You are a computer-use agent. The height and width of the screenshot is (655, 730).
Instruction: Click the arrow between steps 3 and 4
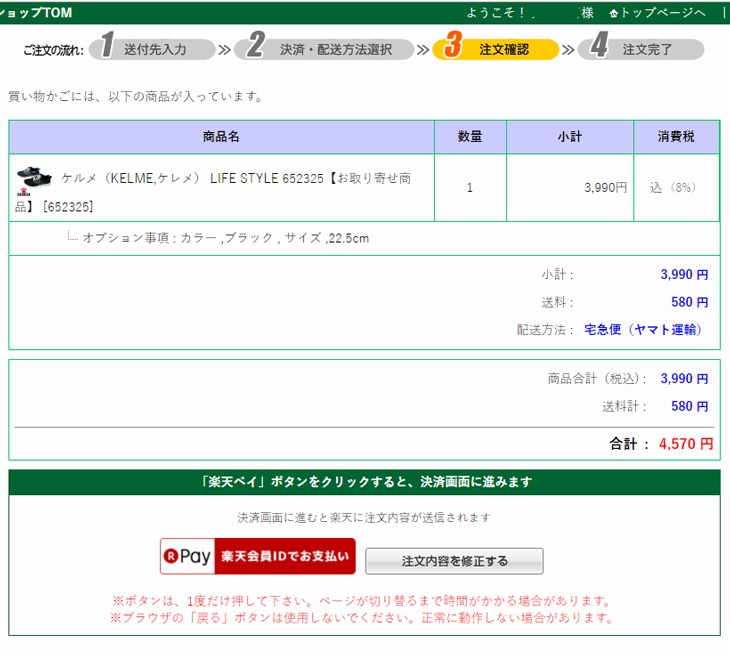[x=568, y=49]
